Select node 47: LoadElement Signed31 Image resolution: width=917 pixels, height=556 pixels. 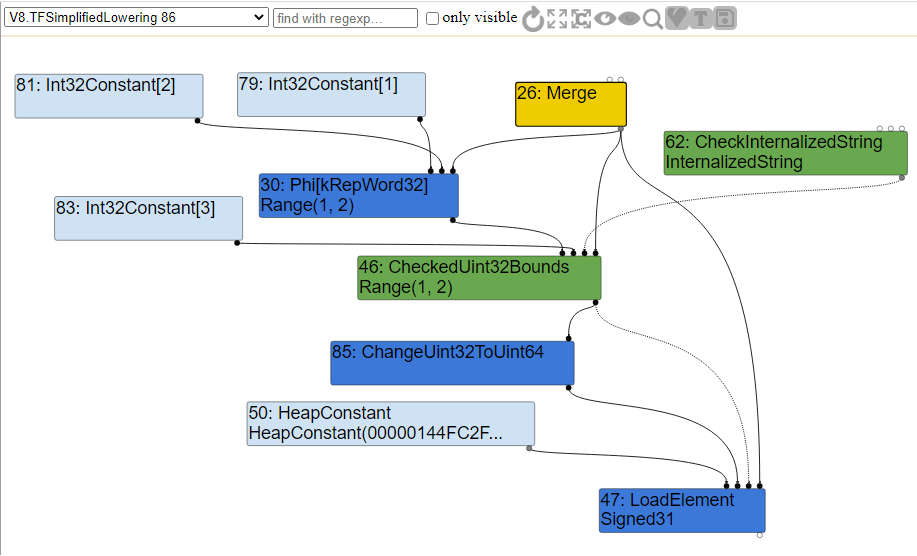tap(682, 510)
